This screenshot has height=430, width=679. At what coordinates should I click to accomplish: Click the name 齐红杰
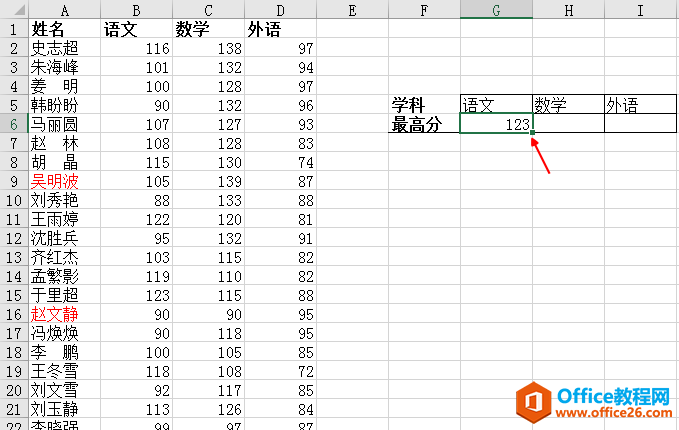[54, 257]
